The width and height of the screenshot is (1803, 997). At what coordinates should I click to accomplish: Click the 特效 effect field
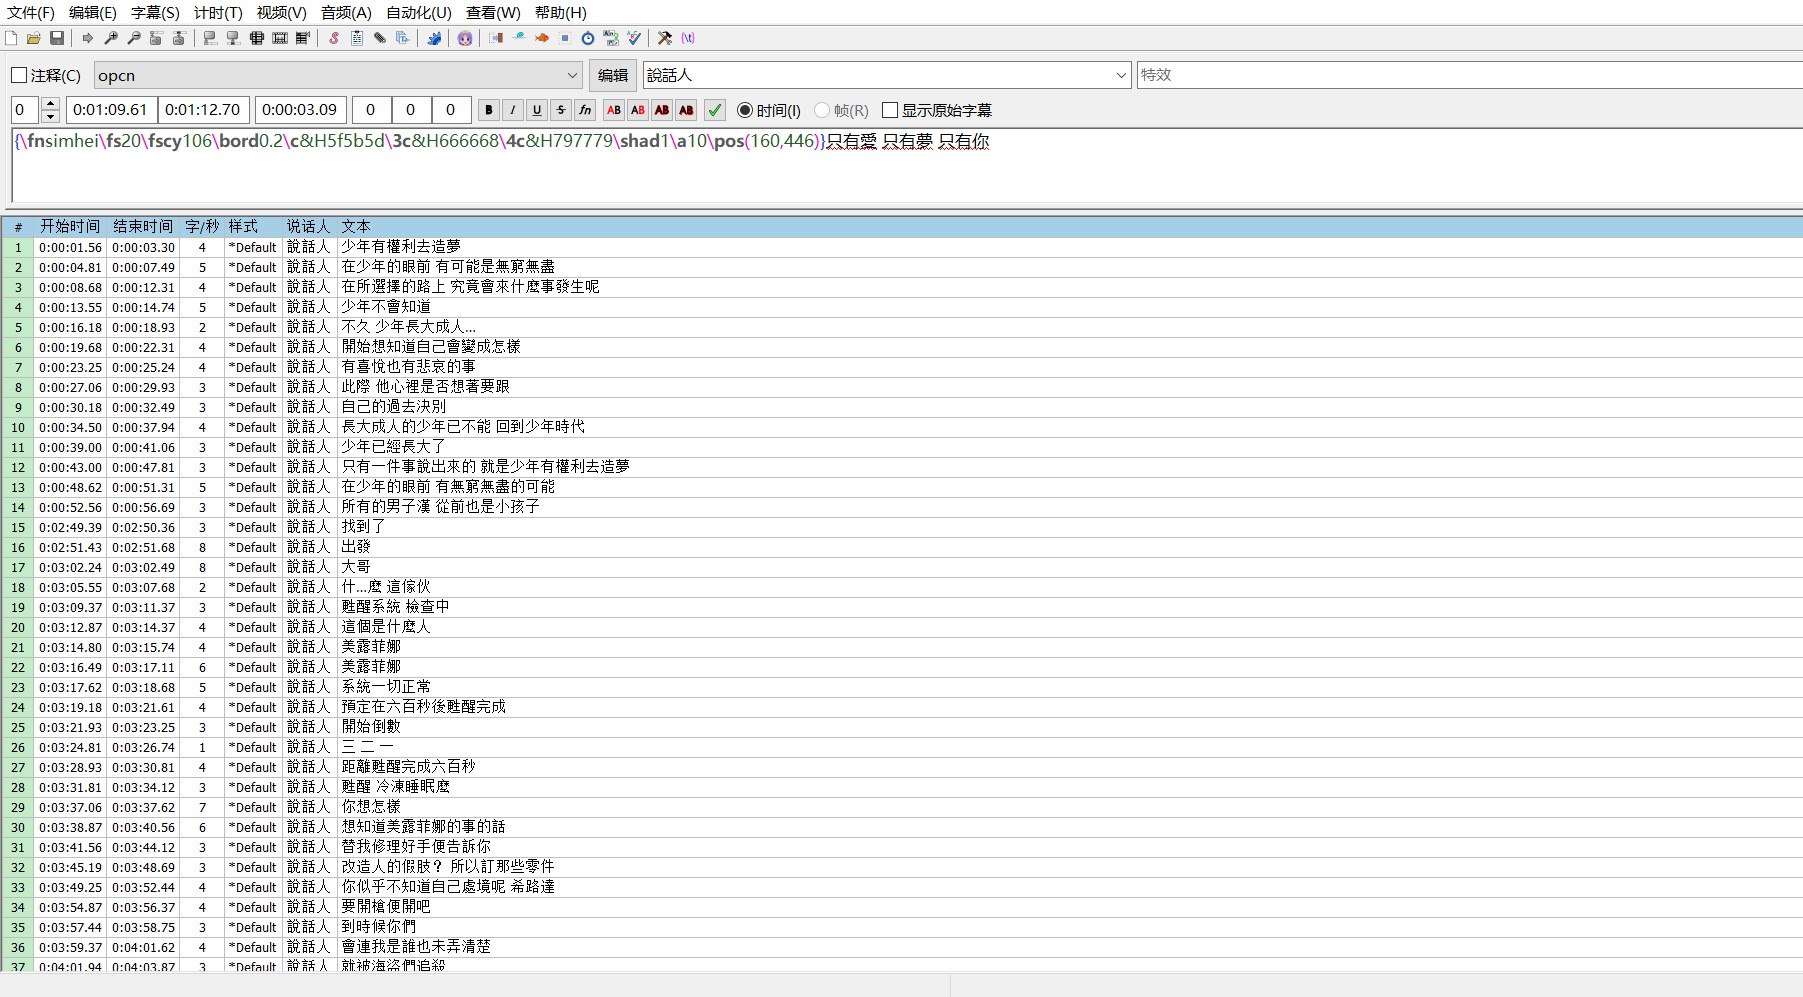1470,75
